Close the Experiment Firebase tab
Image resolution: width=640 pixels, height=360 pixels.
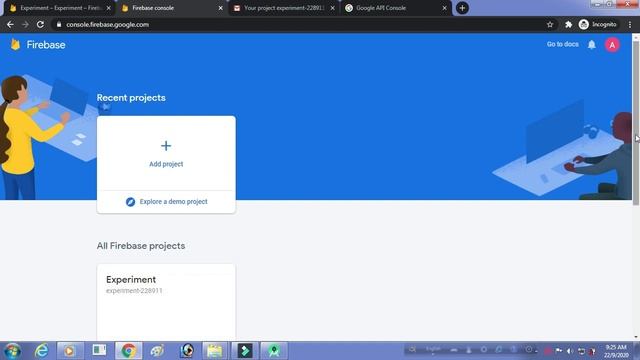tap(109, 8)
